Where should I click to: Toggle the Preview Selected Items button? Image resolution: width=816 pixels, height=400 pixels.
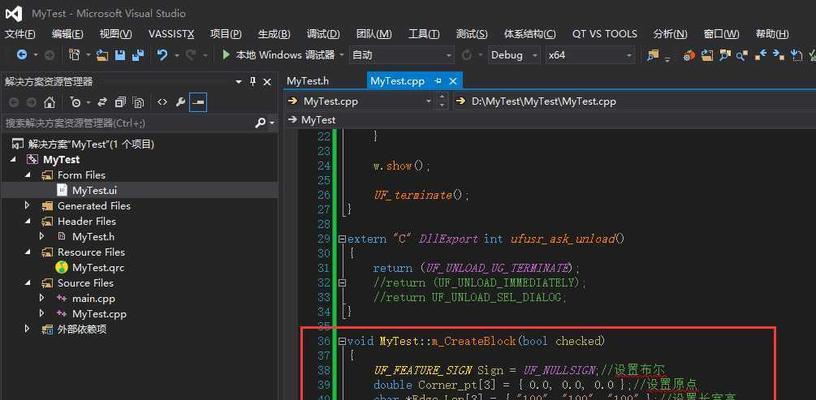[x=198, y=102]
